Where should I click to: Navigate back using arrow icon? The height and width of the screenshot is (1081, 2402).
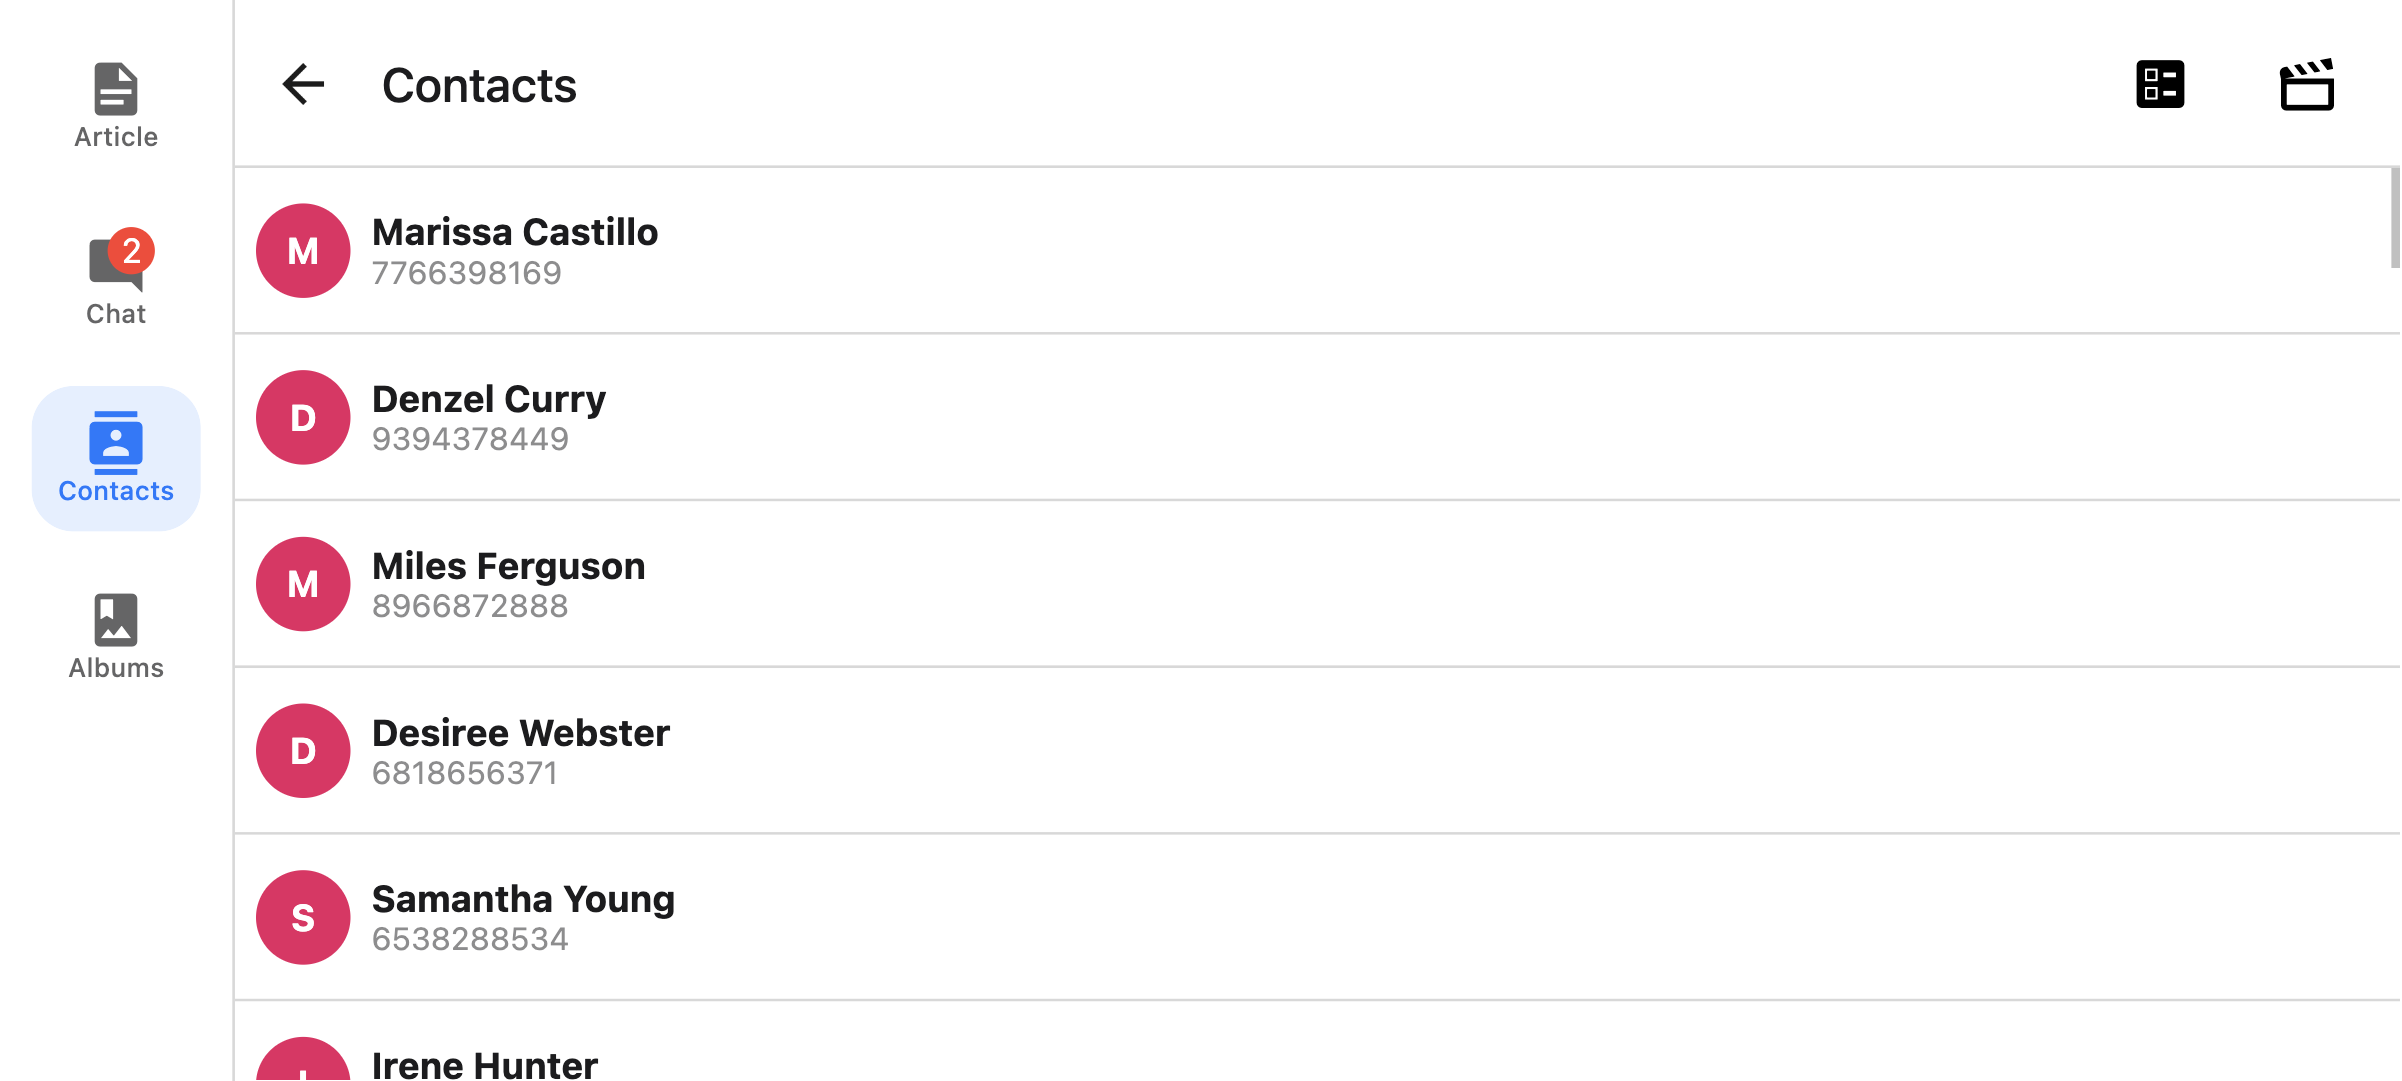pos(302,83)
